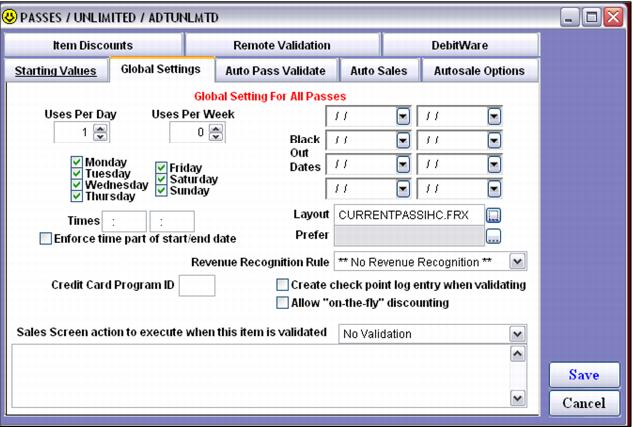
Task: Click the Save button
Action: point(583,375)
